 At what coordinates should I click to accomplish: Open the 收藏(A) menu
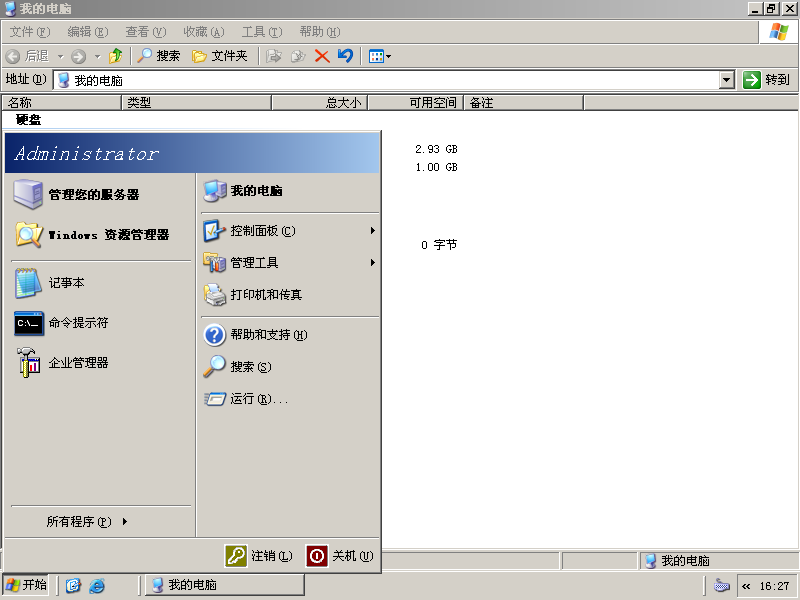(x=204, y=32)
